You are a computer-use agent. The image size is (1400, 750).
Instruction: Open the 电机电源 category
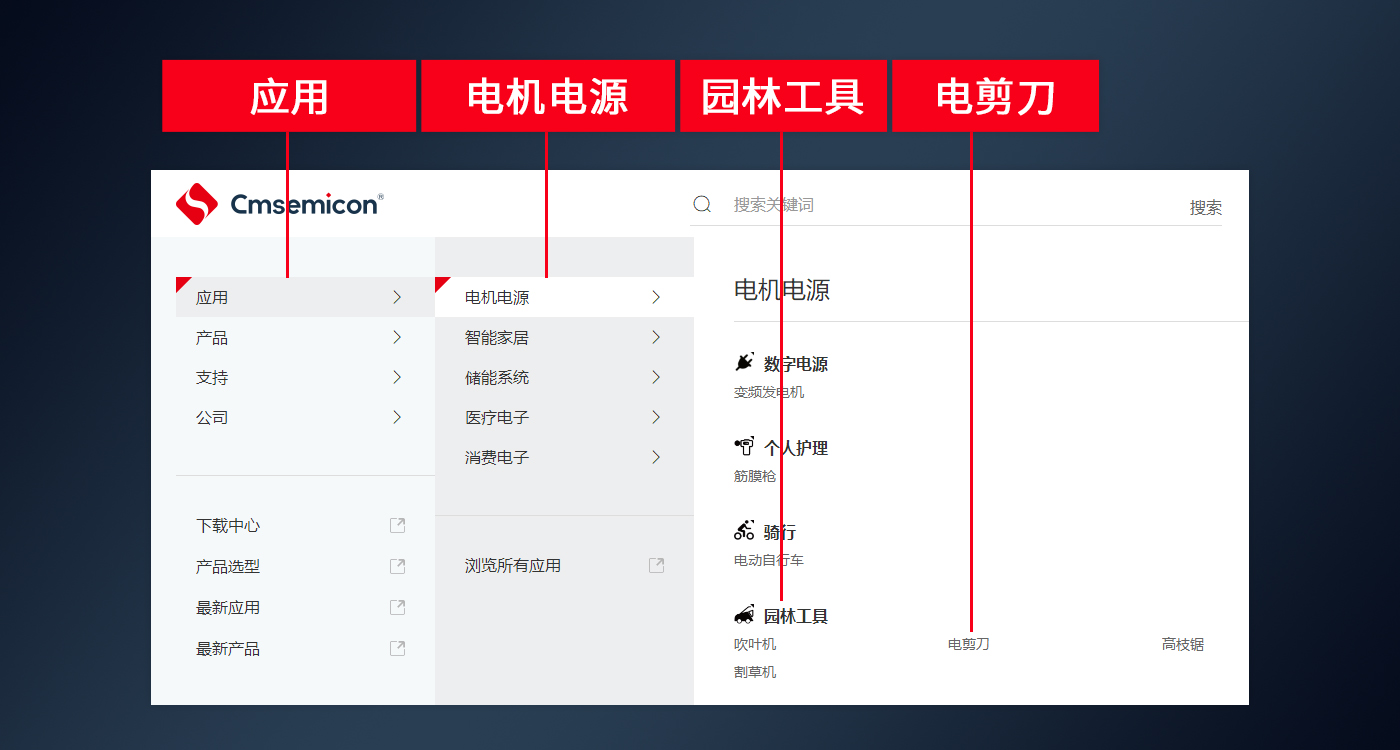[564, 297]
